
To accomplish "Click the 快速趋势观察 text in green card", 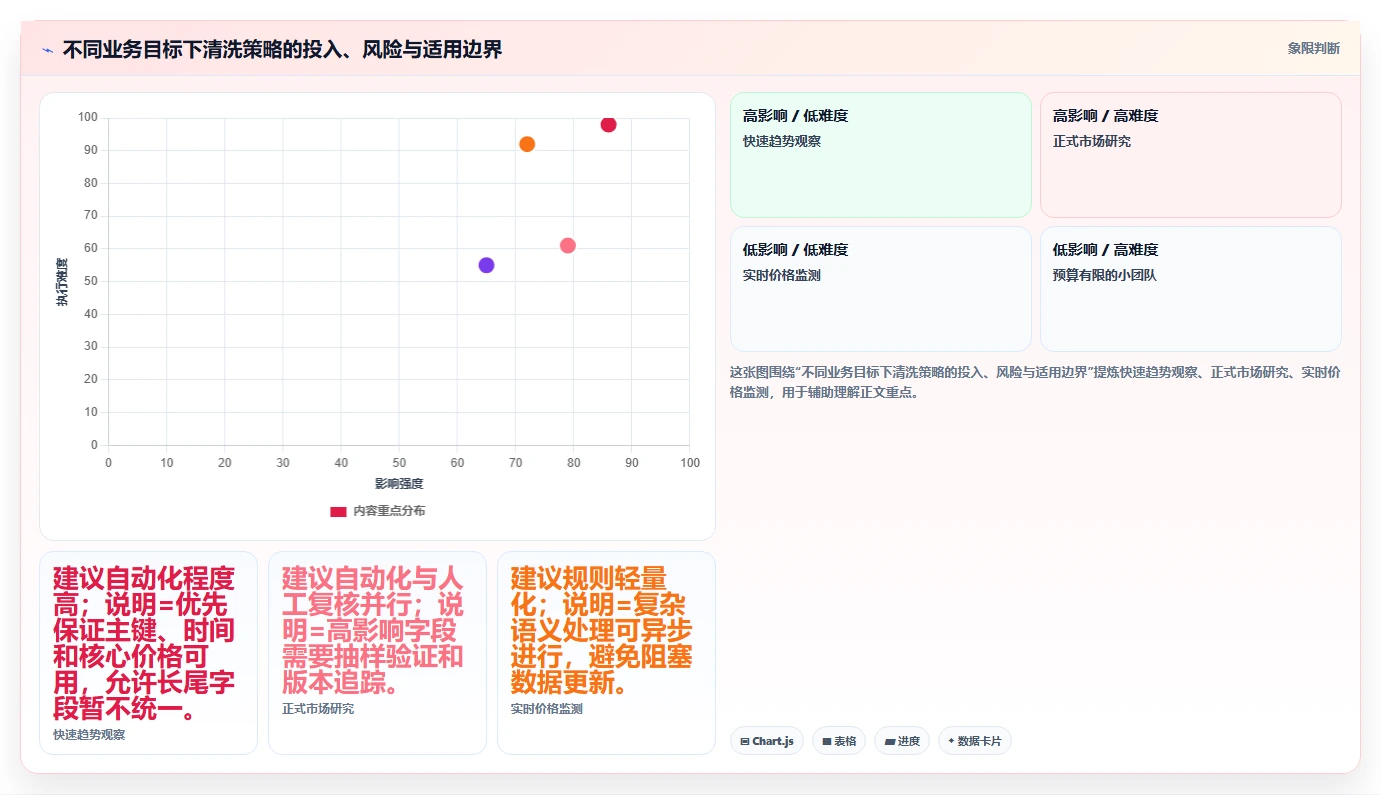I will (x=782, y=142).
